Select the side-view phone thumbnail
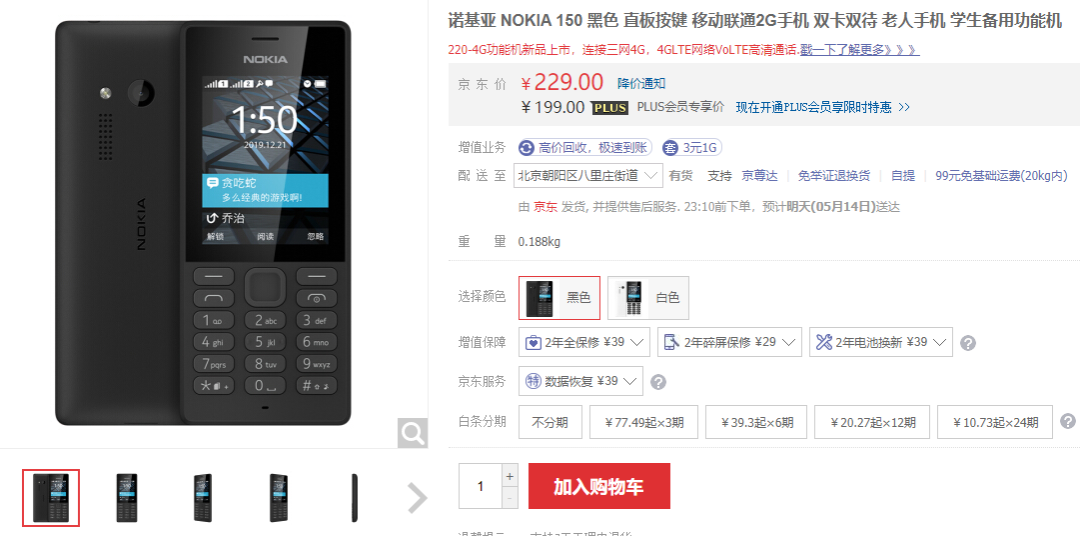1080x536 pixels. point(355,497)
